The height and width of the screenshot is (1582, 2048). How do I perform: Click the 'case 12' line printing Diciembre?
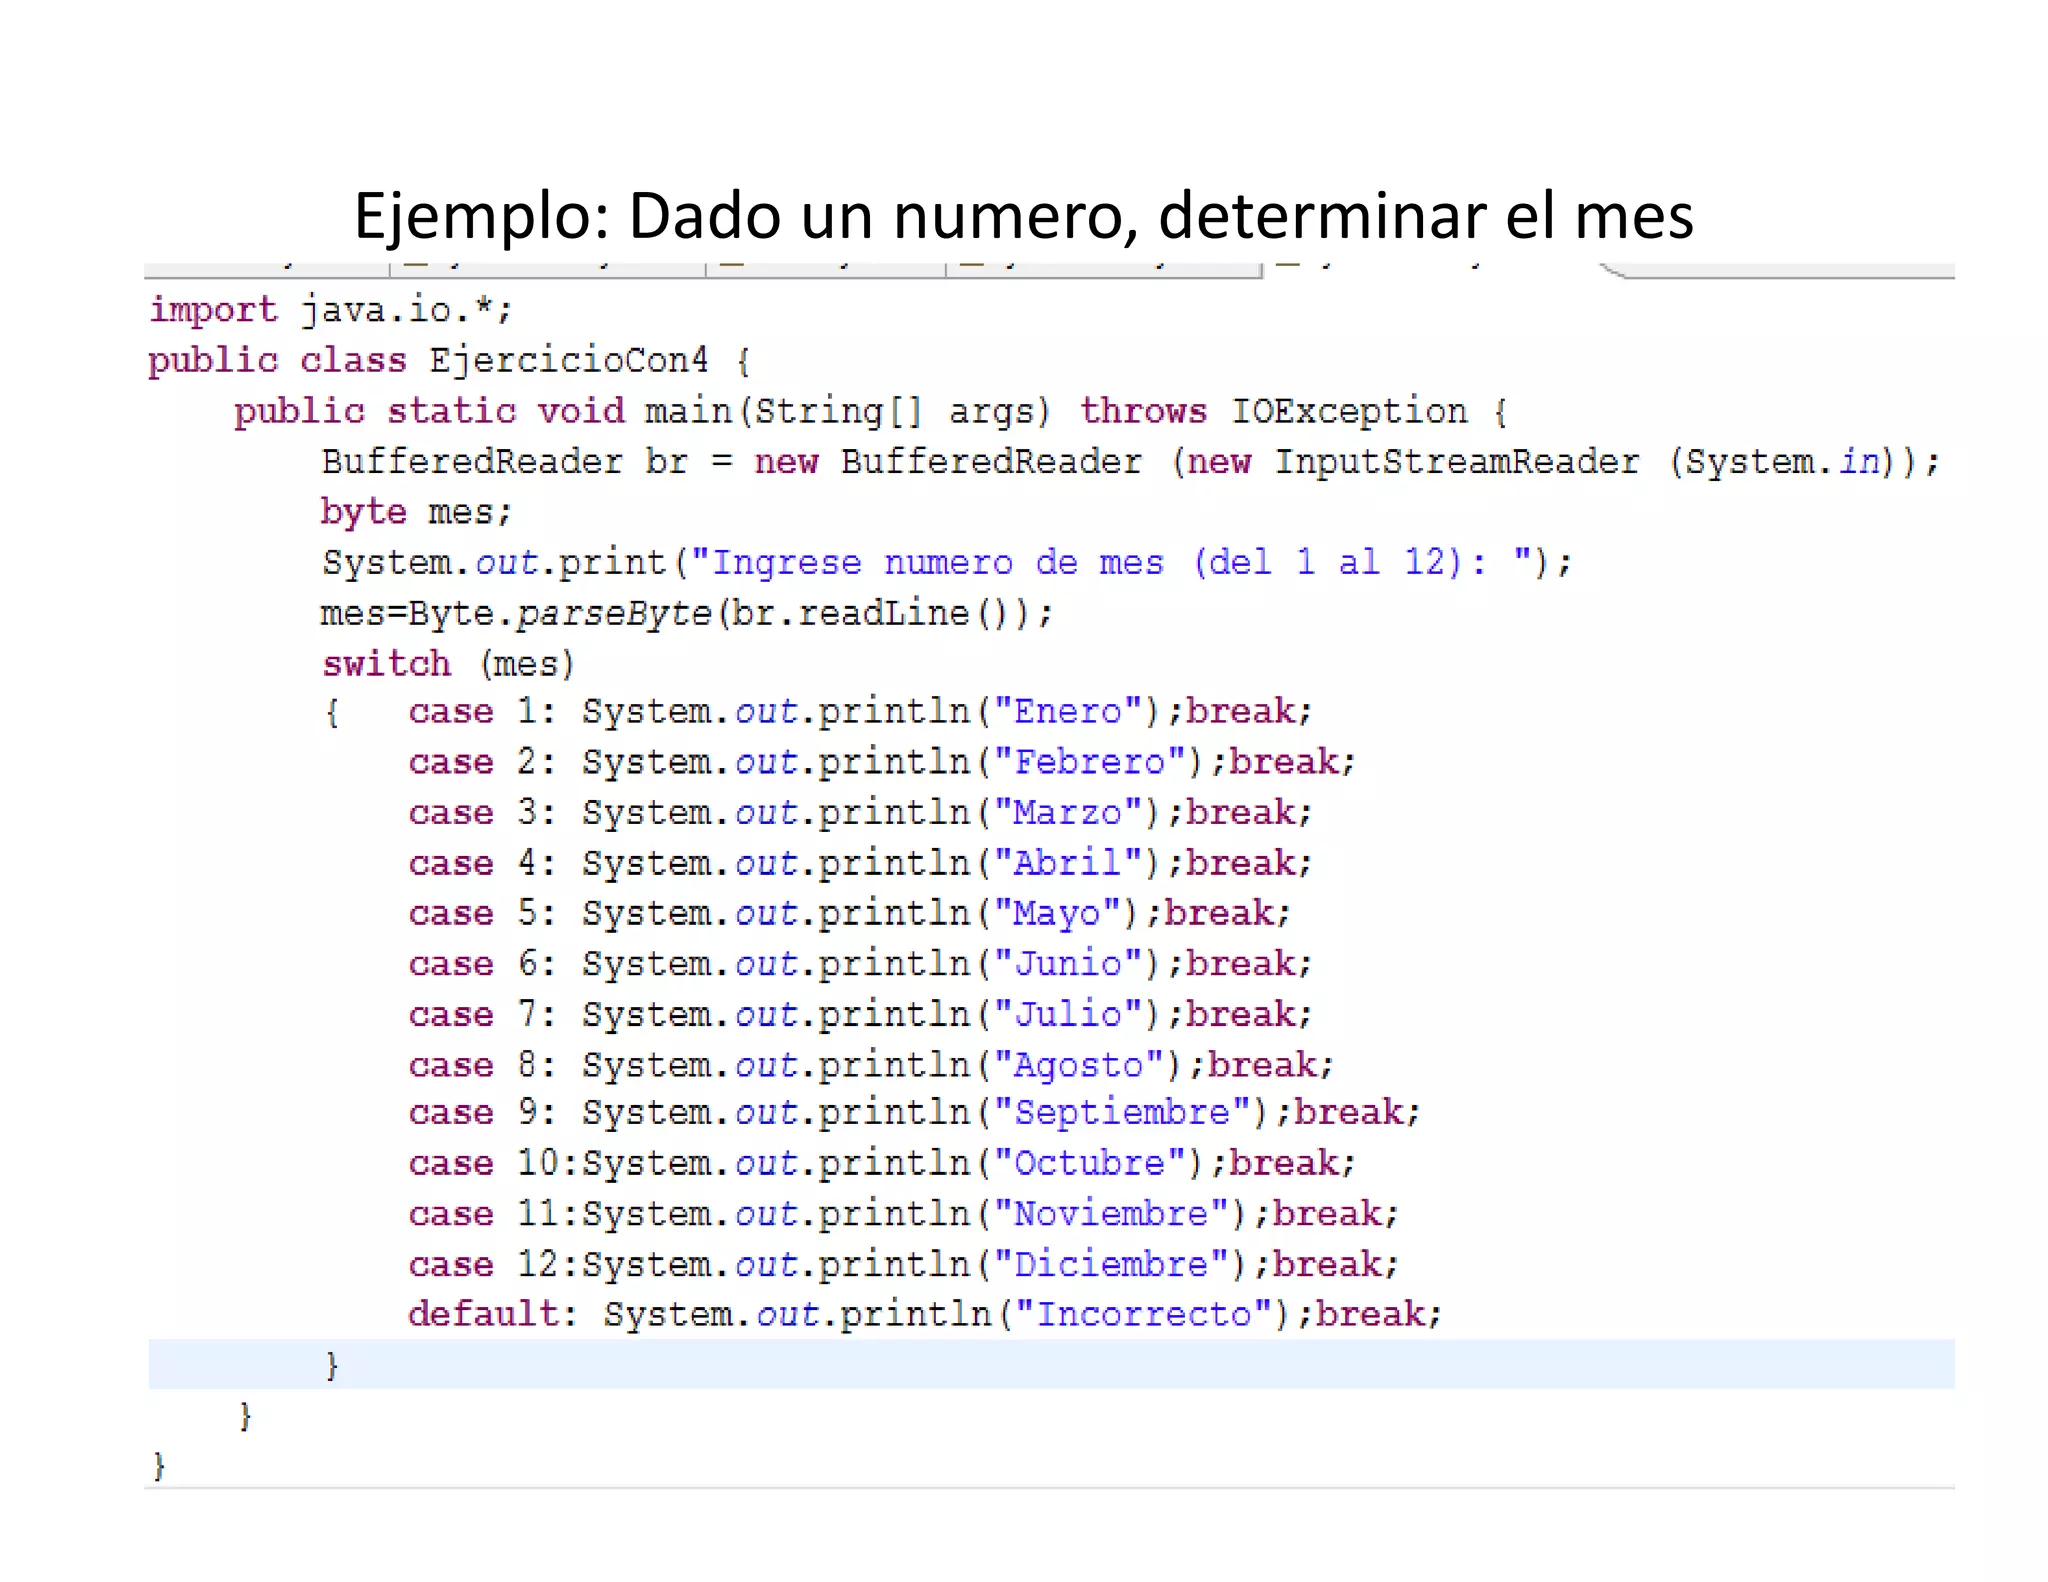coord(903,1265)
